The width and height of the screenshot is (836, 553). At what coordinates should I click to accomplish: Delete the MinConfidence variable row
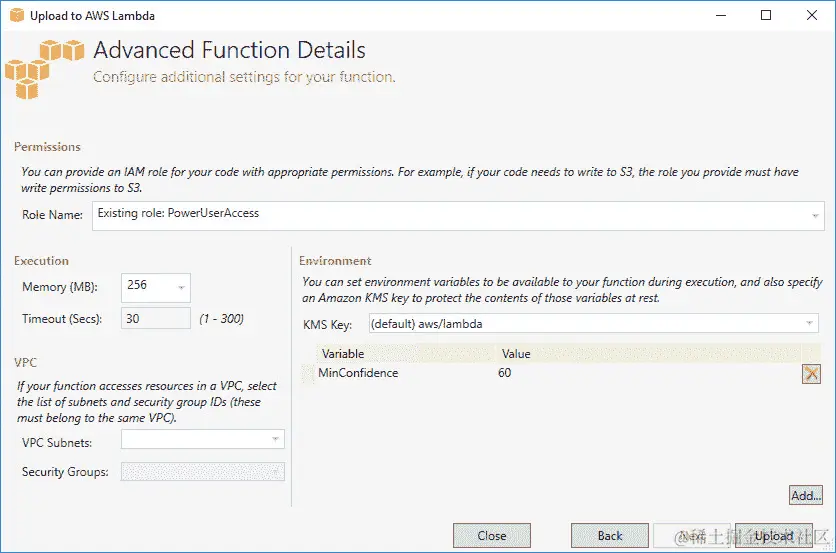pyautogui.click(x=811, y=374)
